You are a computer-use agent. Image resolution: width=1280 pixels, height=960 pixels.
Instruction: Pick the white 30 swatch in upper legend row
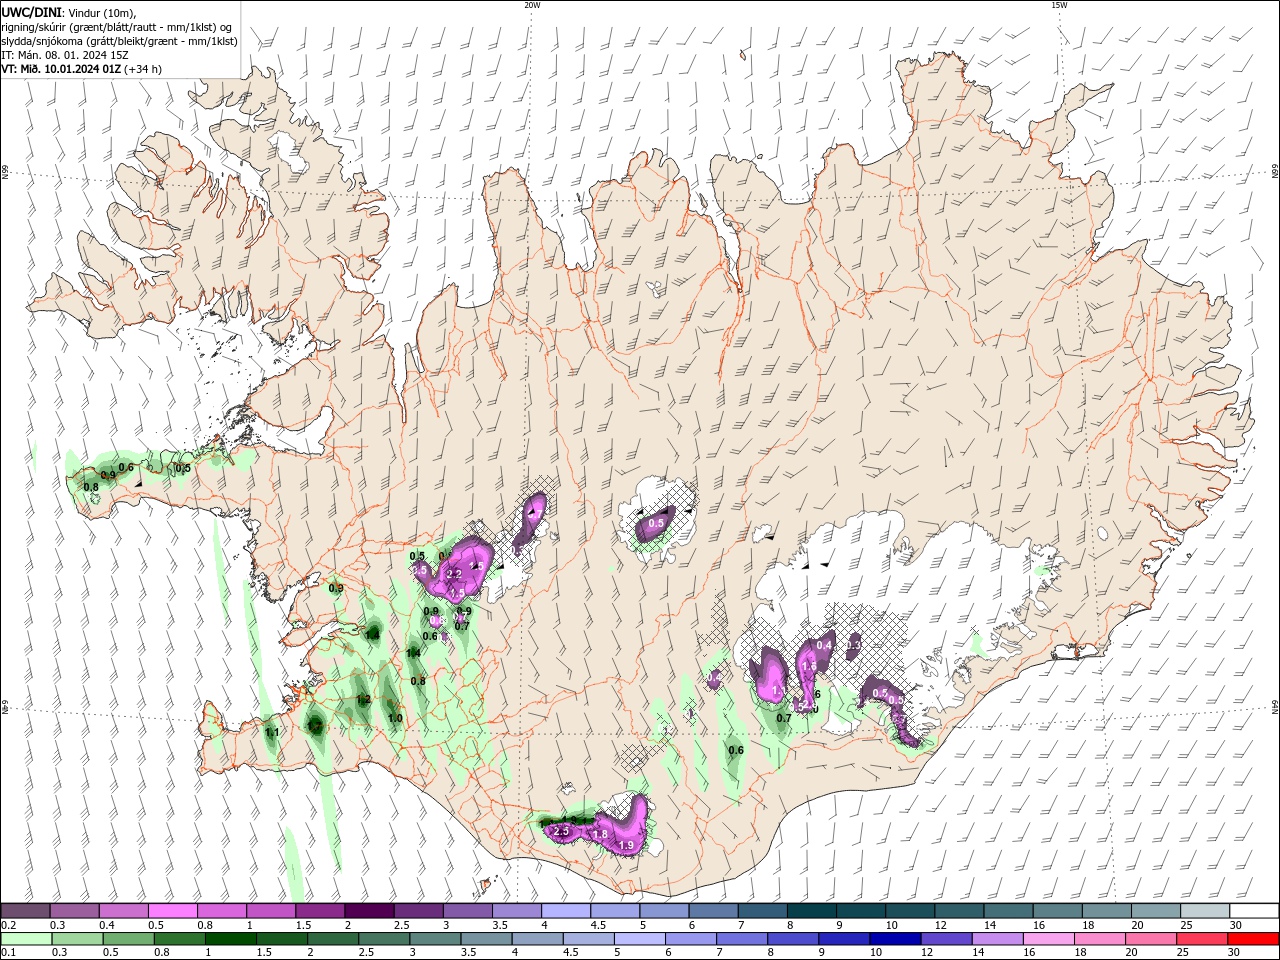click(1253, 911)
